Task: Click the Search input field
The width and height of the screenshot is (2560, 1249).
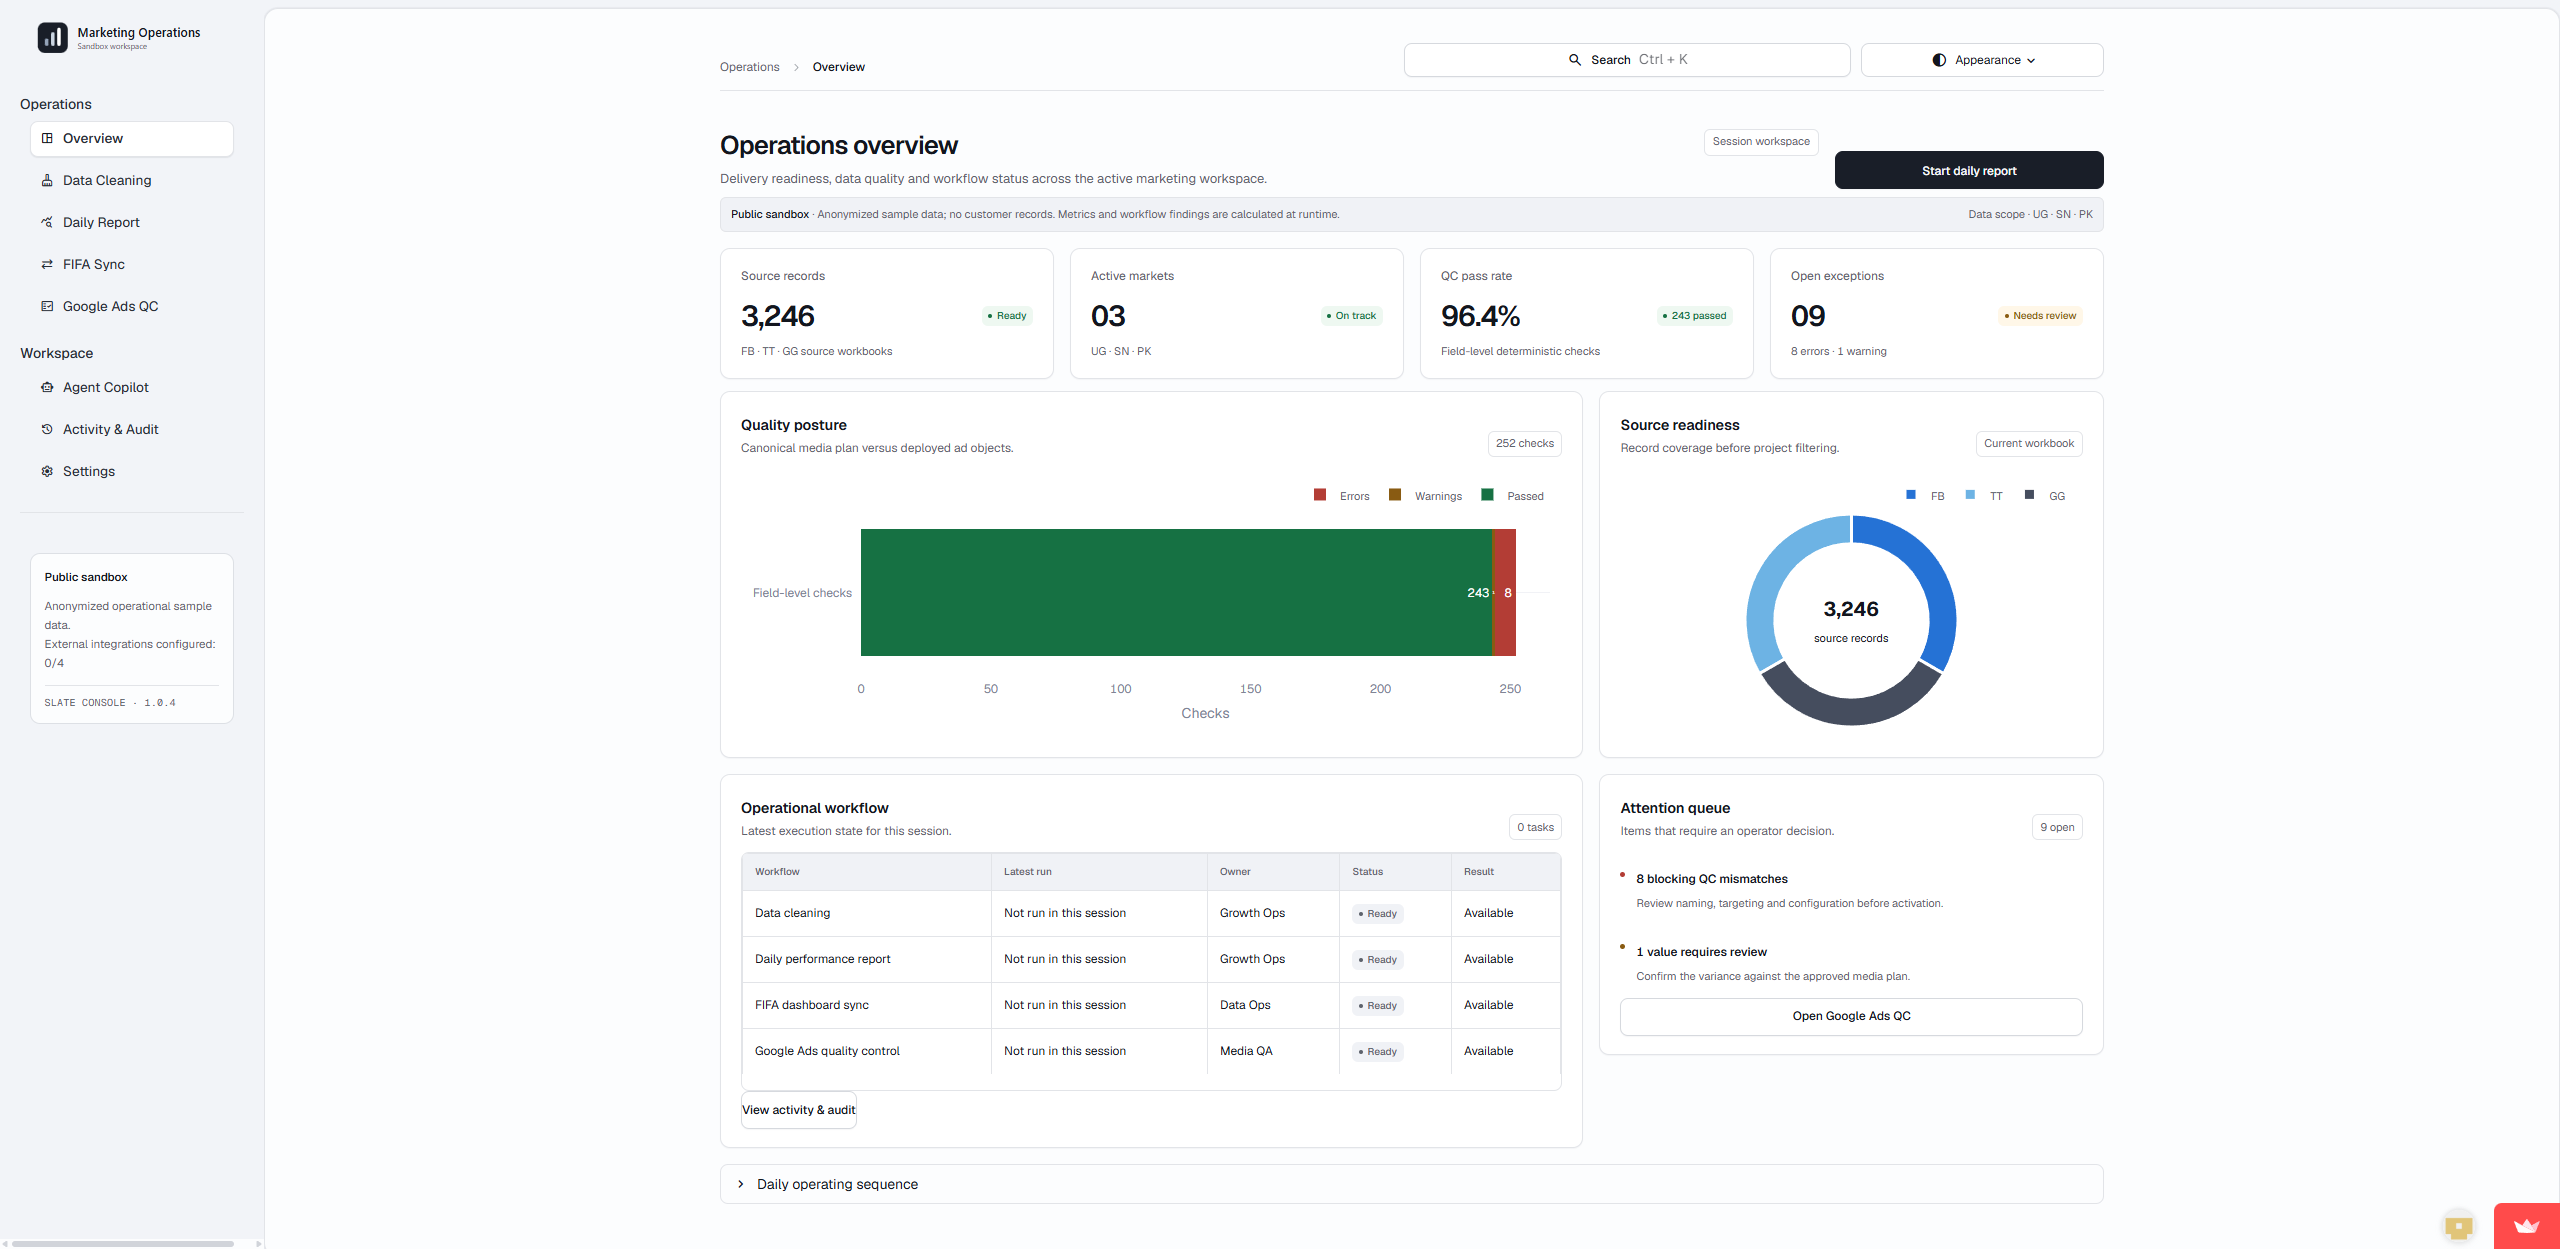Action: [1627, 60]
